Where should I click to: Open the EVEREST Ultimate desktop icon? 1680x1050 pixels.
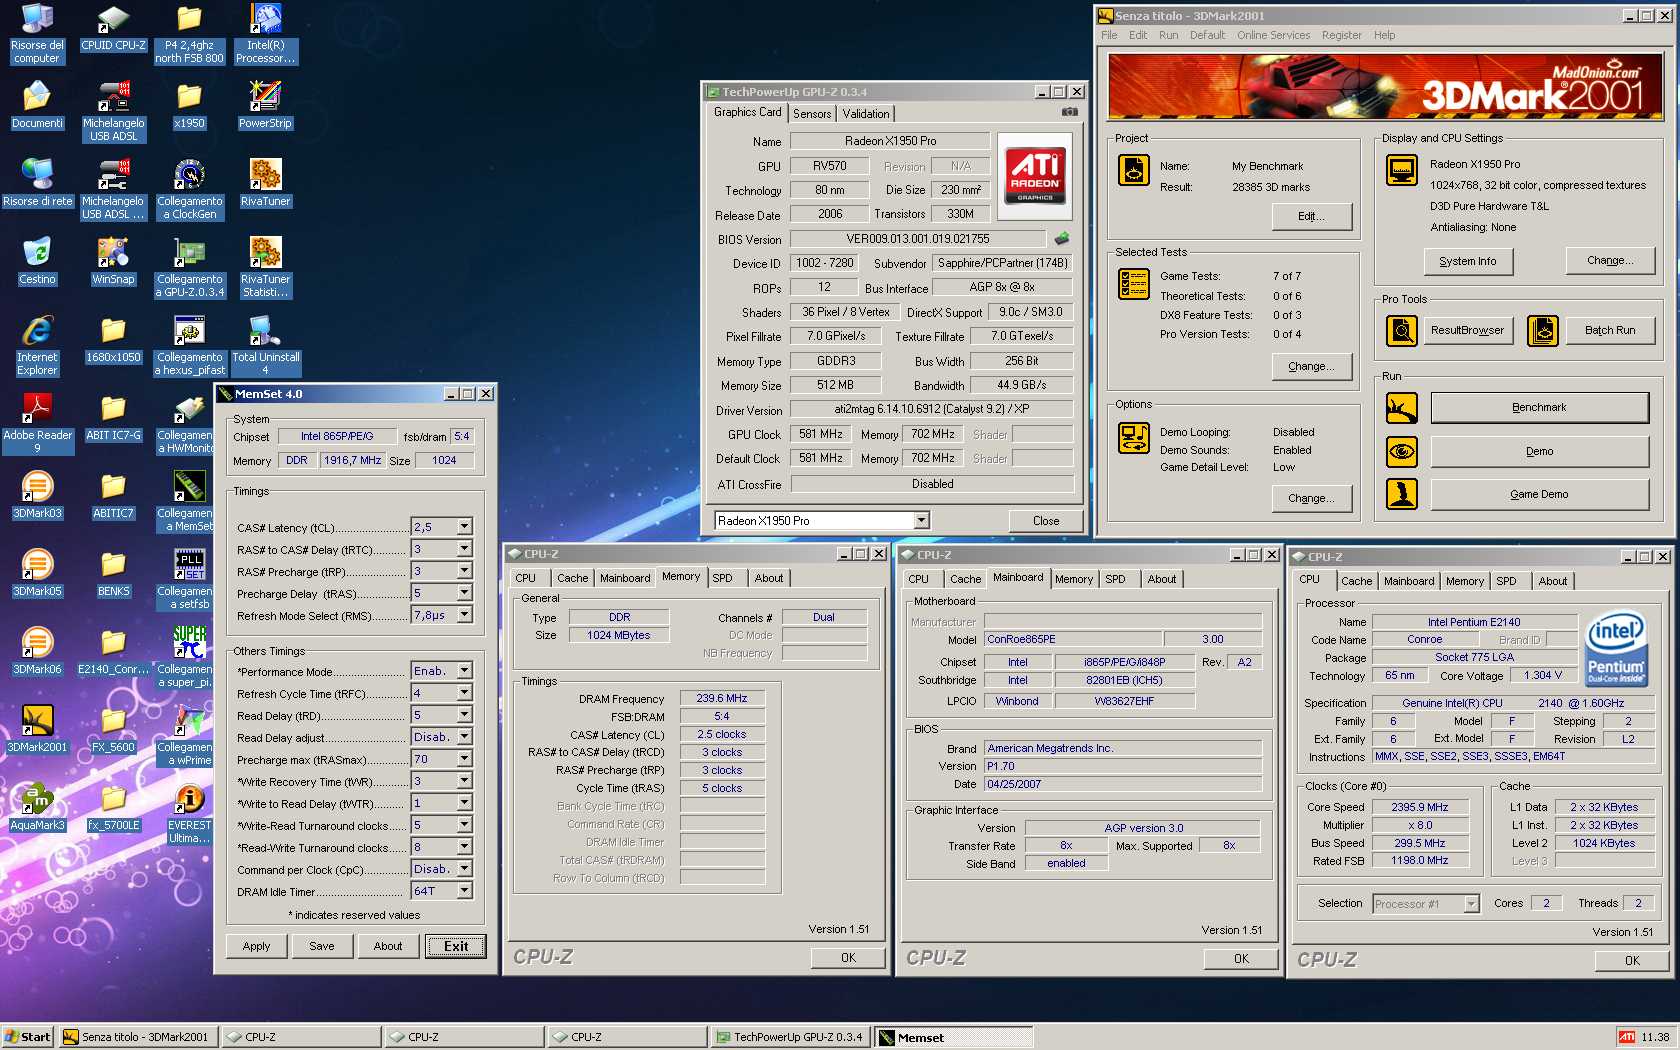point(189,813)
